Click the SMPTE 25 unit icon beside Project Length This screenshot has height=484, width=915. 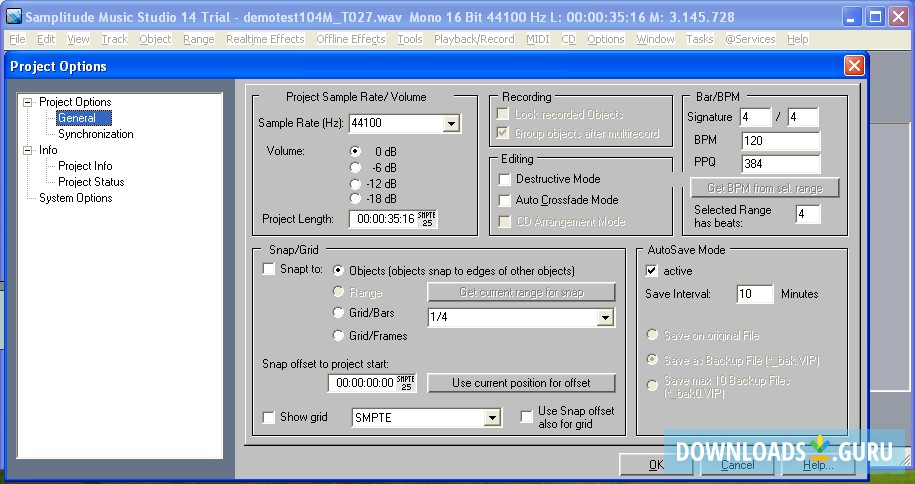coord(427,219)
